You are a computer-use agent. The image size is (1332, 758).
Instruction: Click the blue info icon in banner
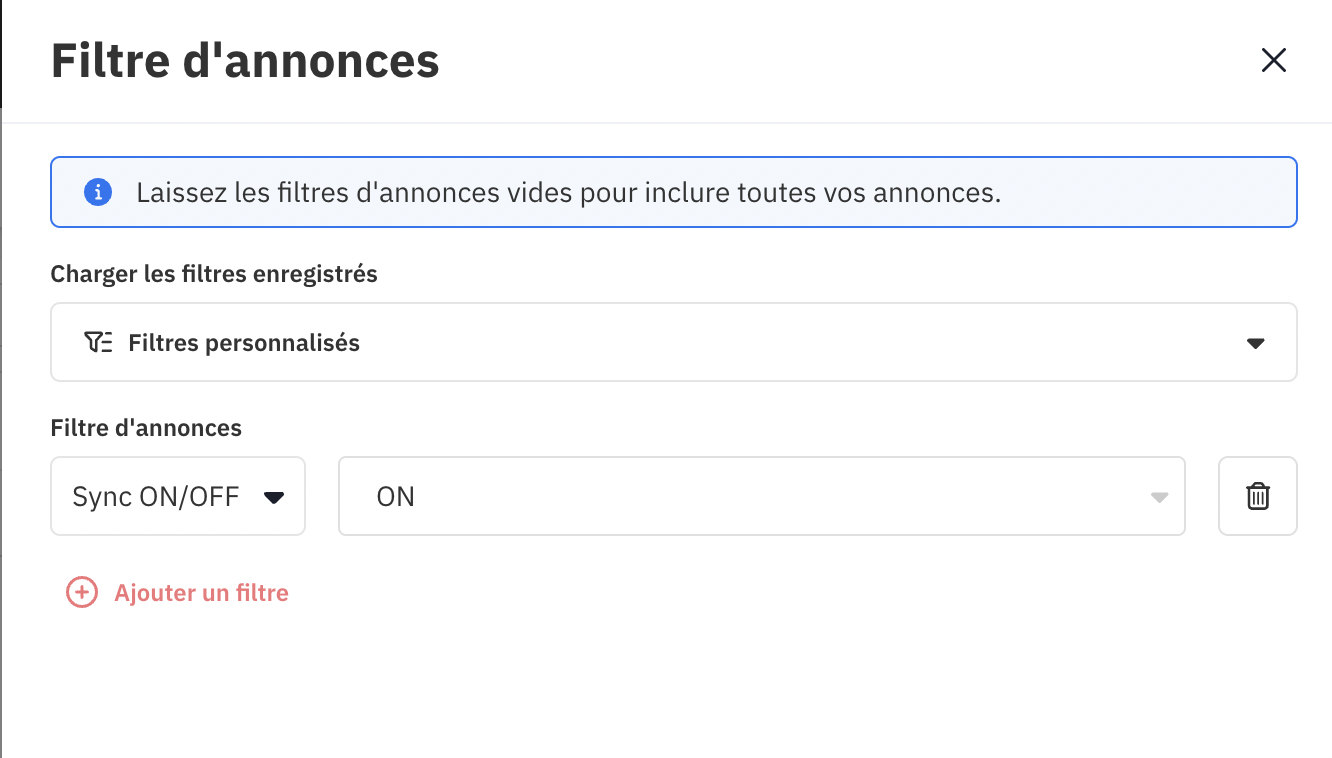(97, 192)
